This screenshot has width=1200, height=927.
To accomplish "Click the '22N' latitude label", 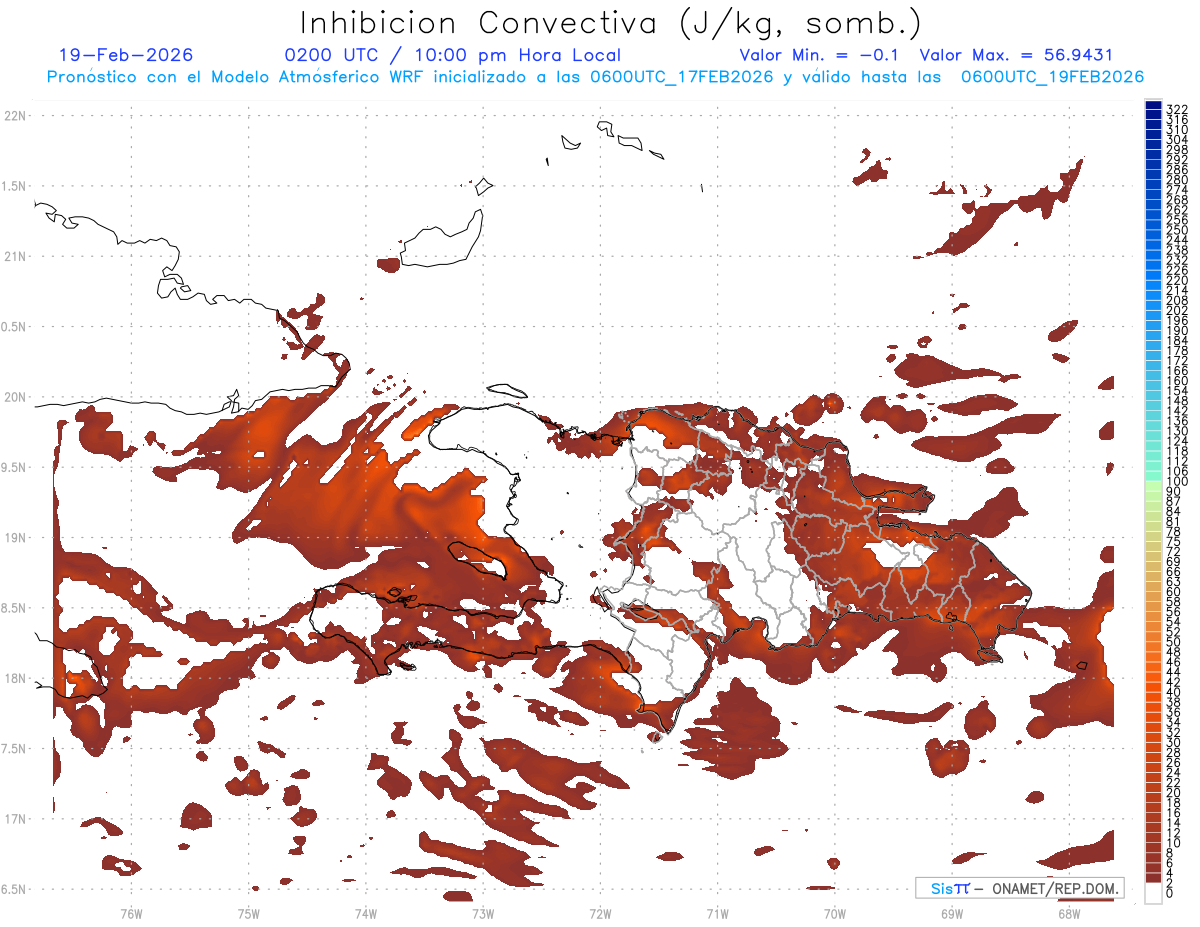I will (16, 116).
